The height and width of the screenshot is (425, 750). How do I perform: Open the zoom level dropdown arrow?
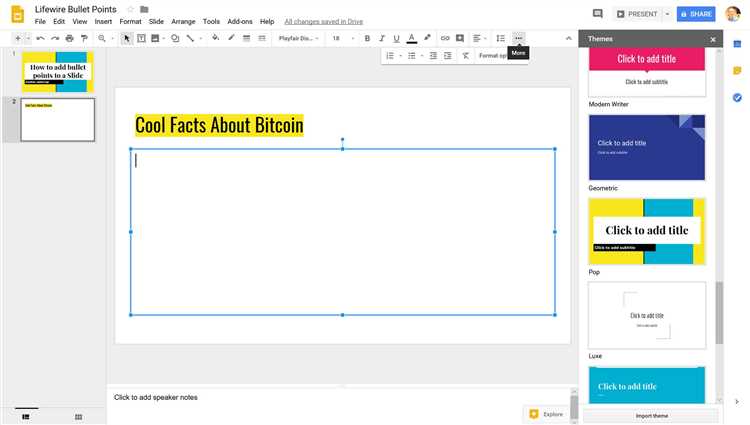coord(113,38)
